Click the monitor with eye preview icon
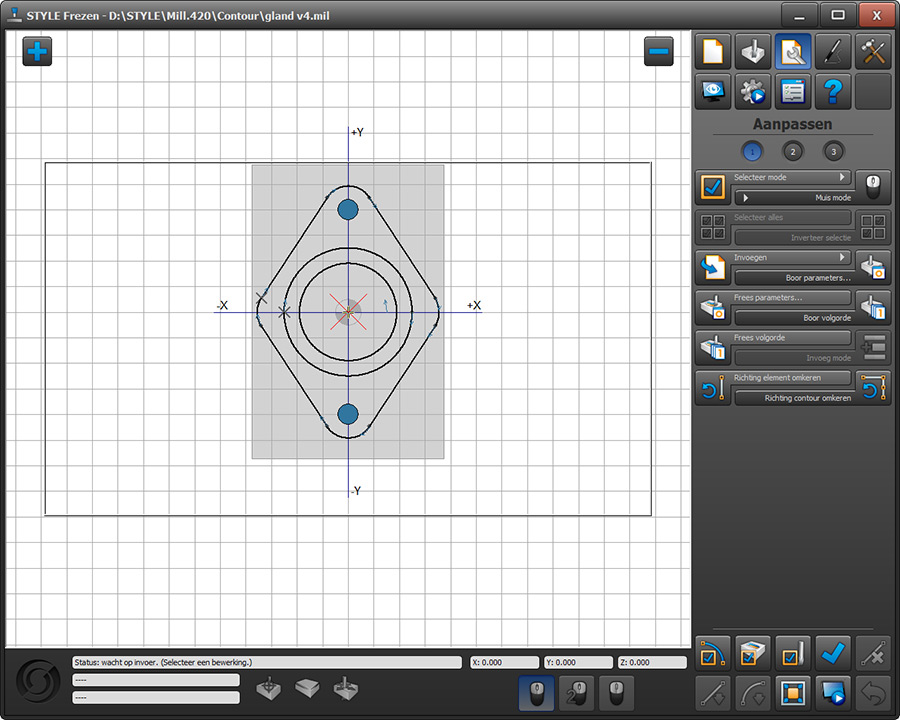Image resolution: width=900 pixels, height=720 pixels. click(x=713, y=91)
